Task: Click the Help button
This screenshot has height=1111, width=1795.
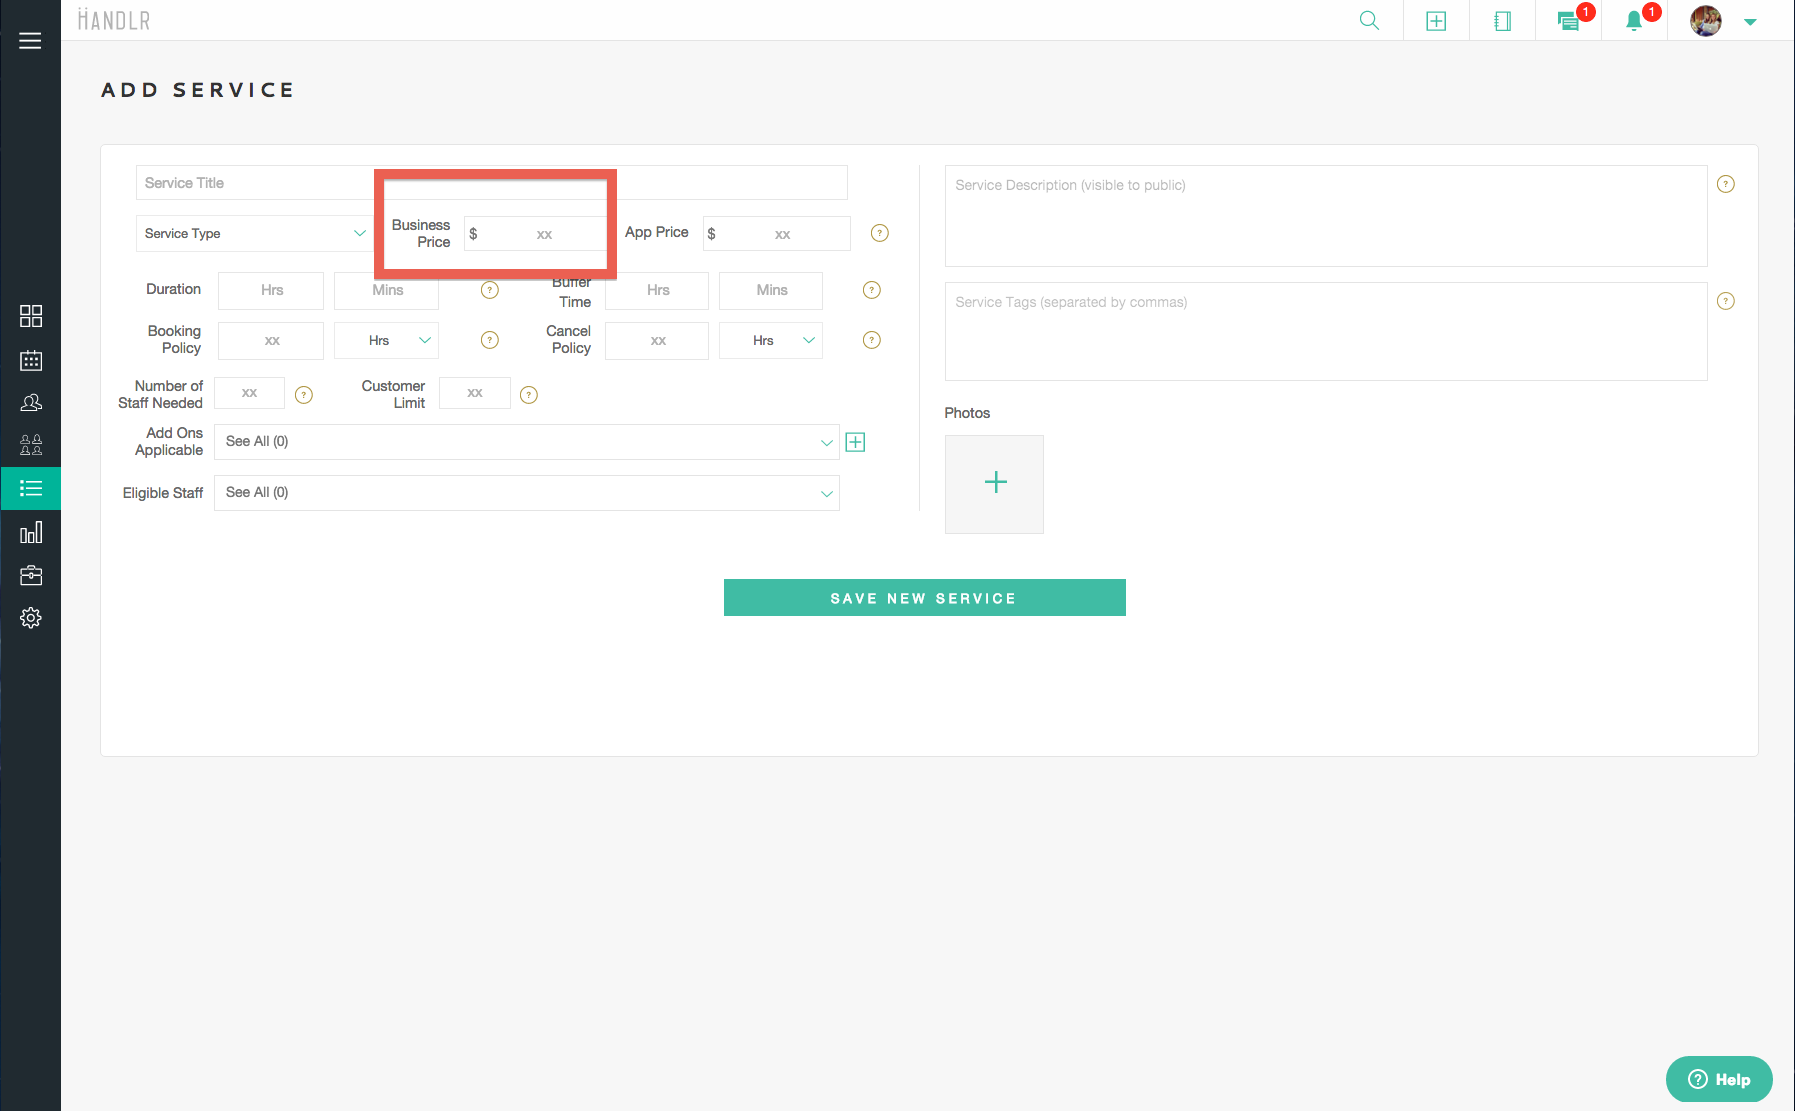Action: click(1719, 1079)
